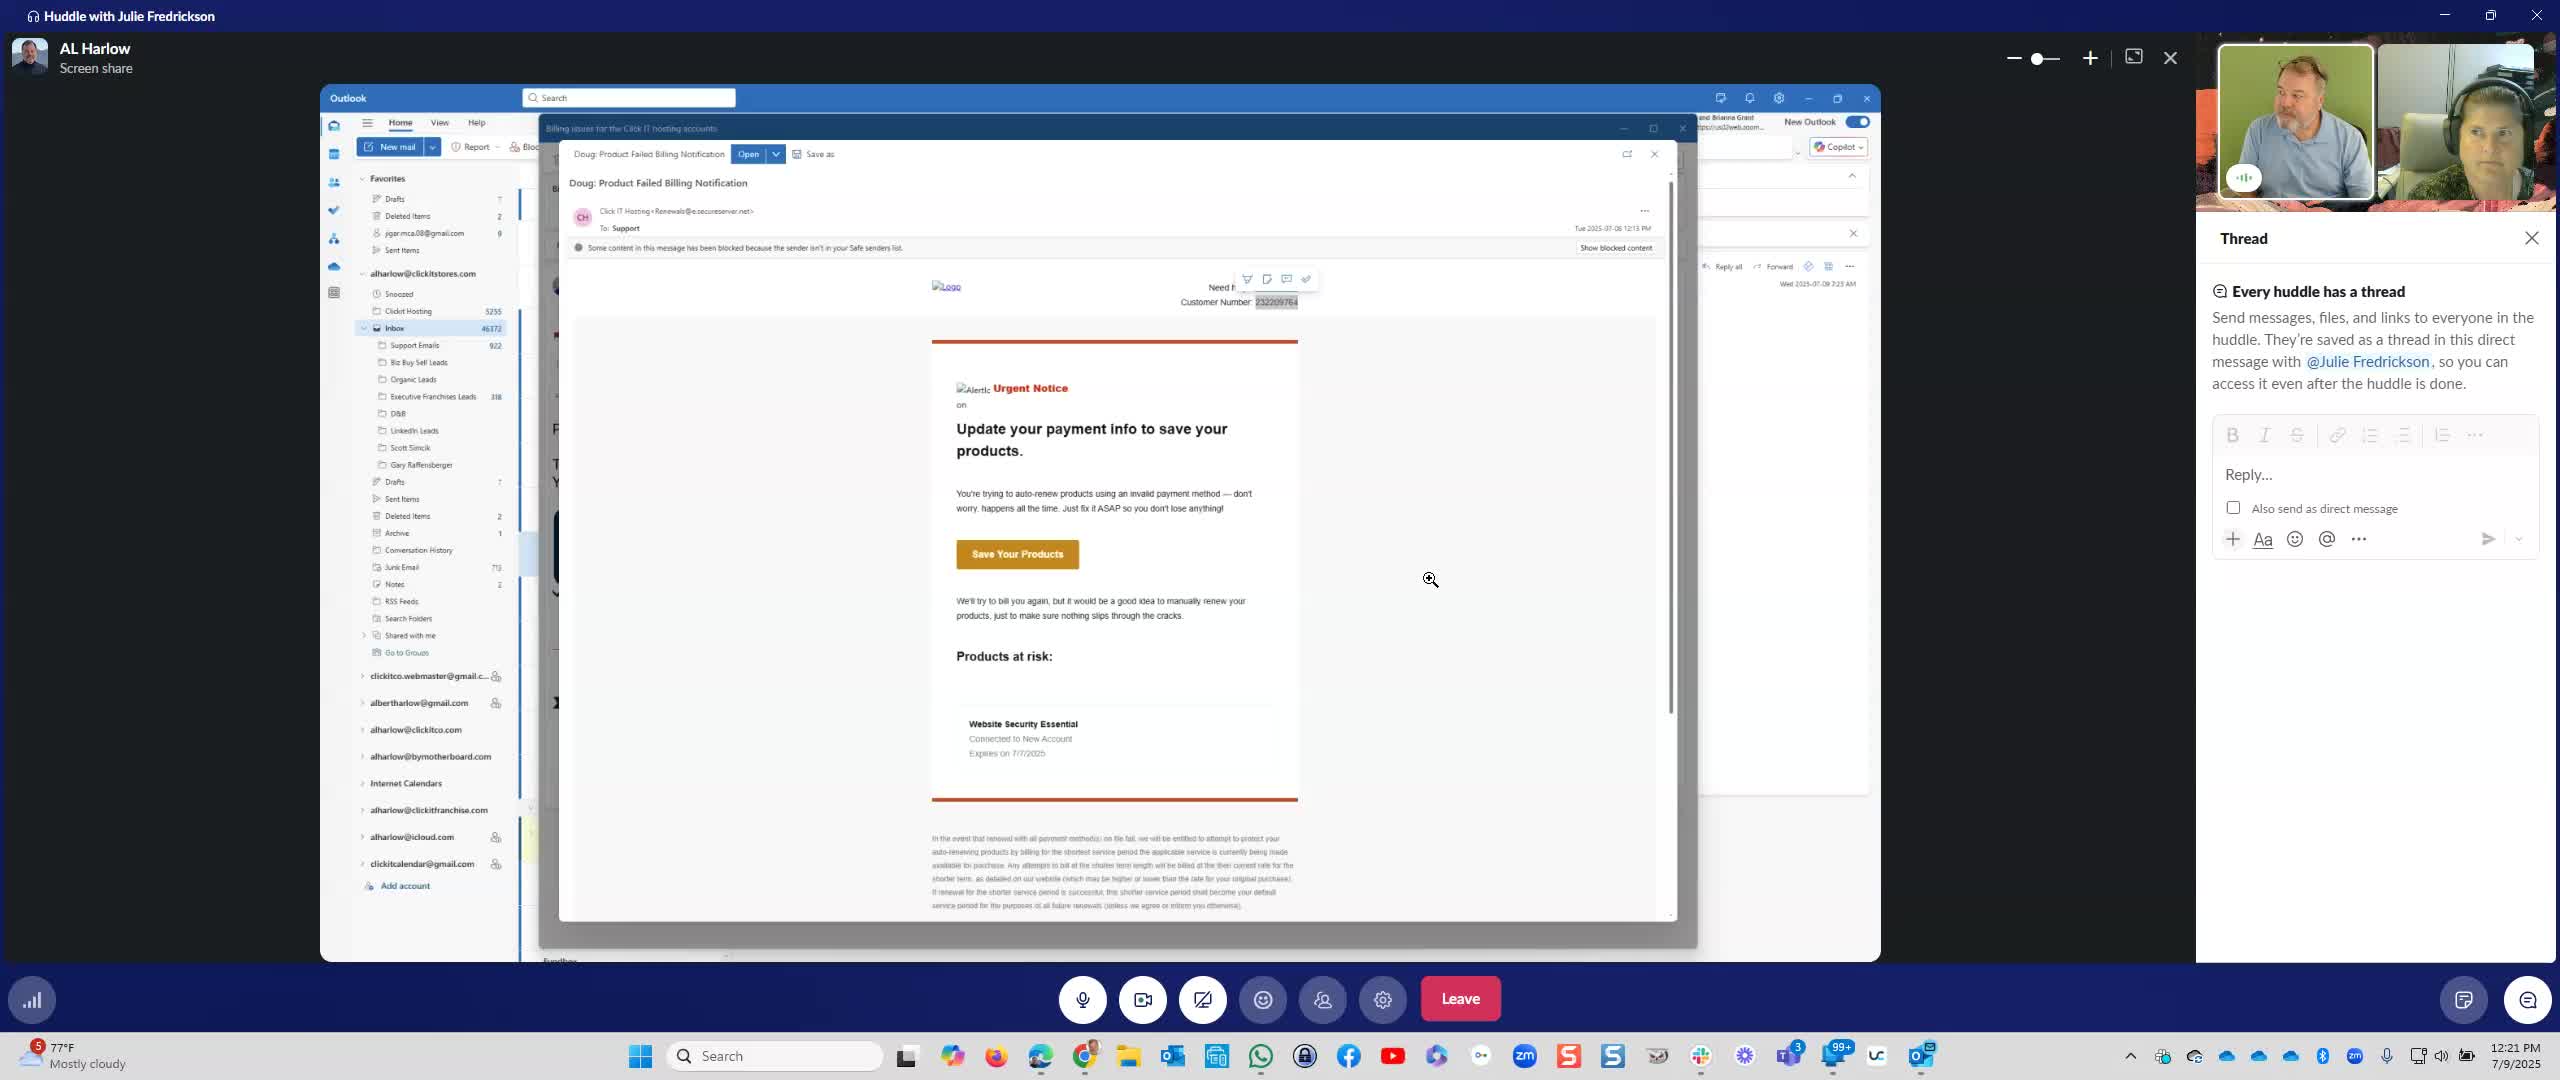Open Slack from the taskbar
Image resolution: width=2560 pixels, height=1080 pixels.
pos(1701,1056)
